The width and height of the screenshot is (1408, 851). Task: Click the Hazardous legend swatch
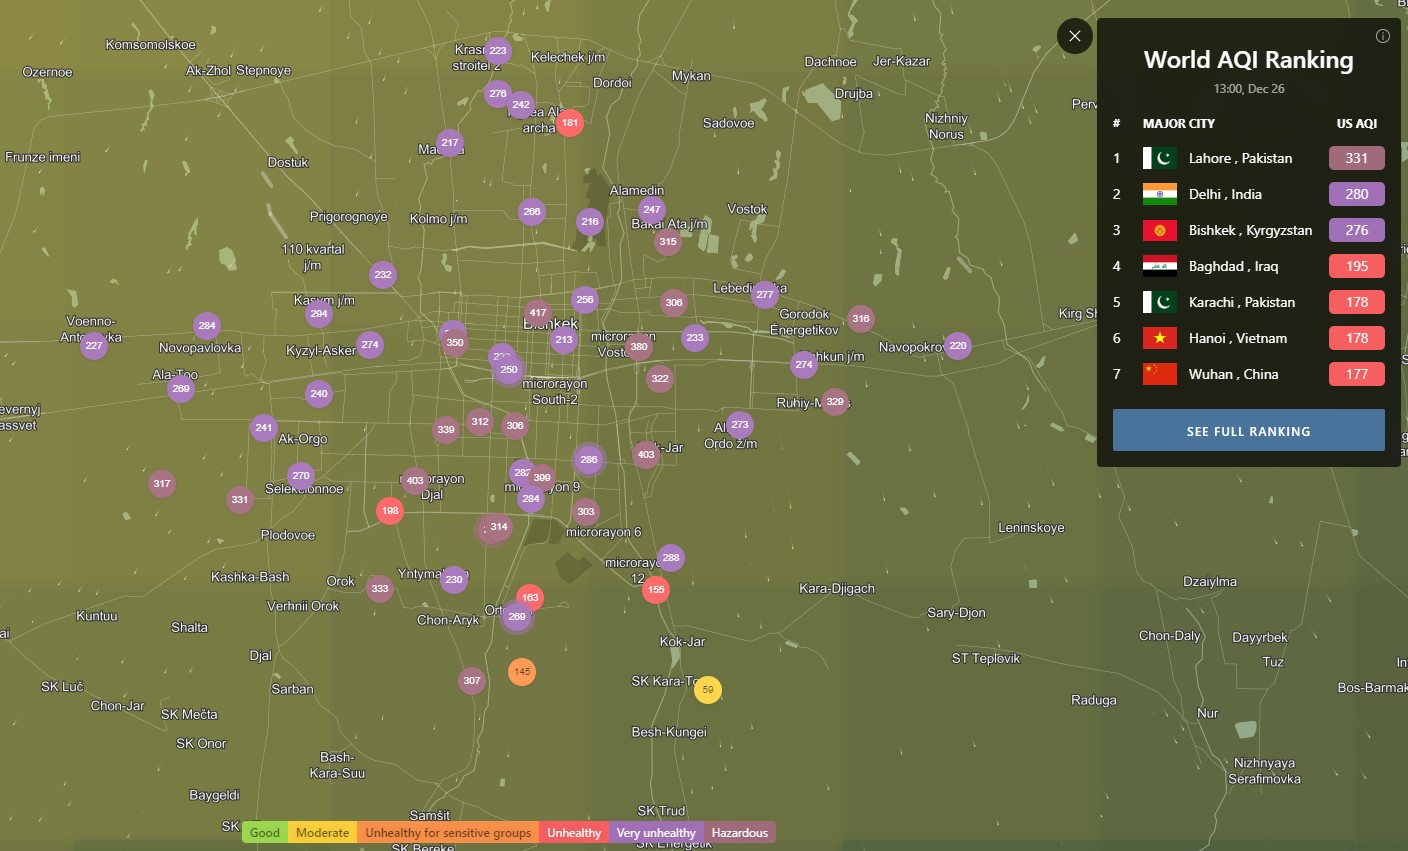739,833
